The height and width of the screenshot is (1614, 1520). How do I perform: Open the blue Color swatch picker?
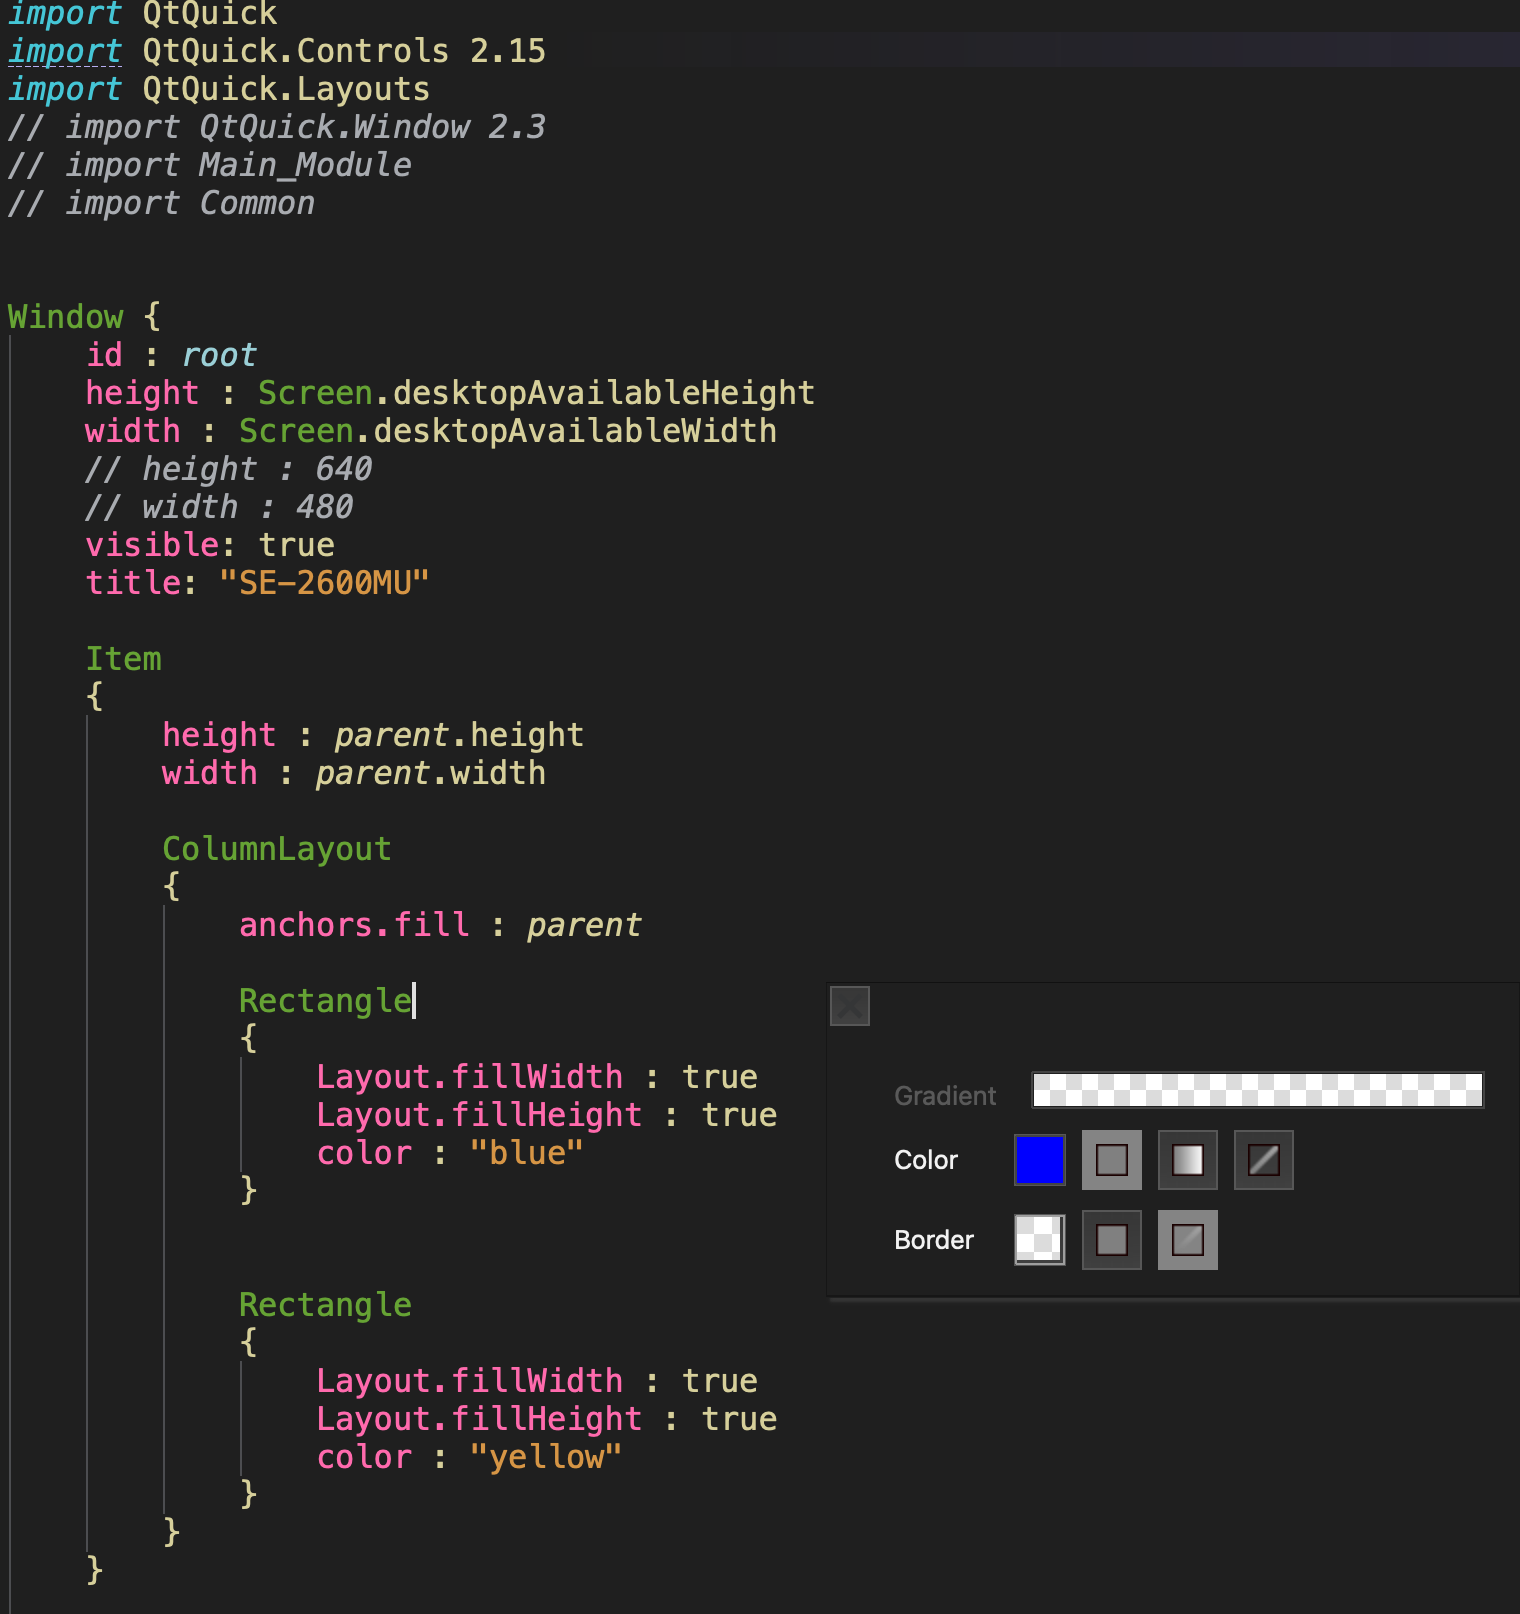point(1040,1160)
